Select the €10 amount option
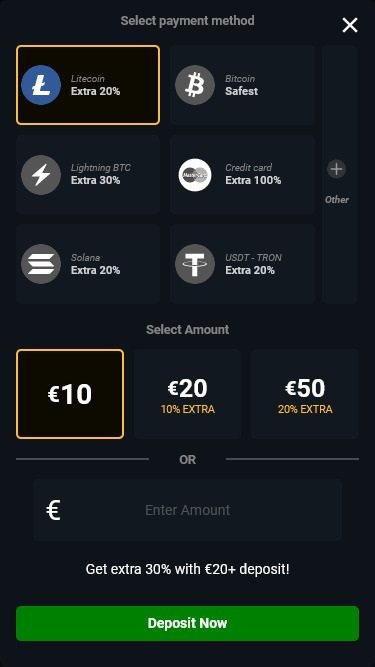Image resolution: width=375 pixels, height=667 pixels. click(x=70, y=394)
